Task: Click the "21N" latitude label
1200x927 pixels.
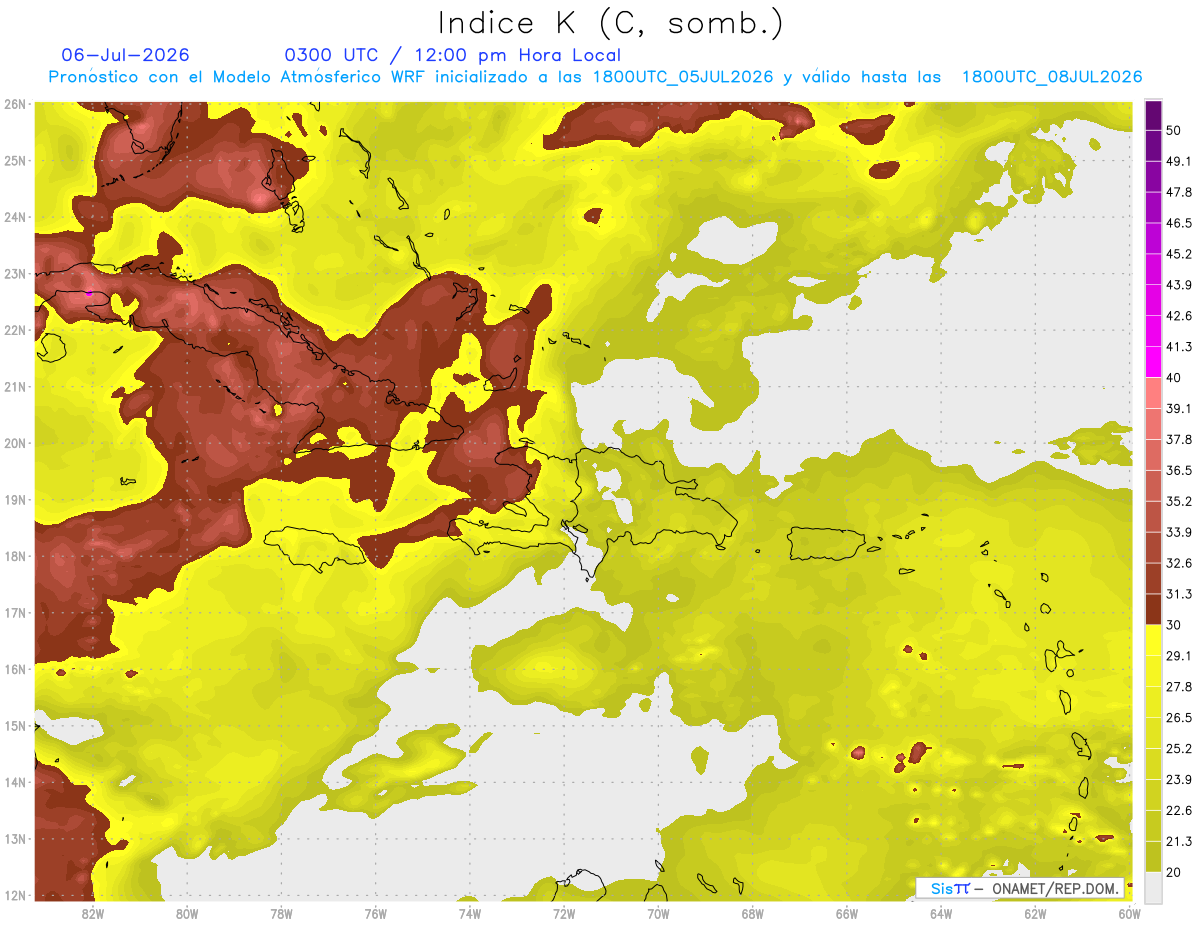Action: [14, 387]
